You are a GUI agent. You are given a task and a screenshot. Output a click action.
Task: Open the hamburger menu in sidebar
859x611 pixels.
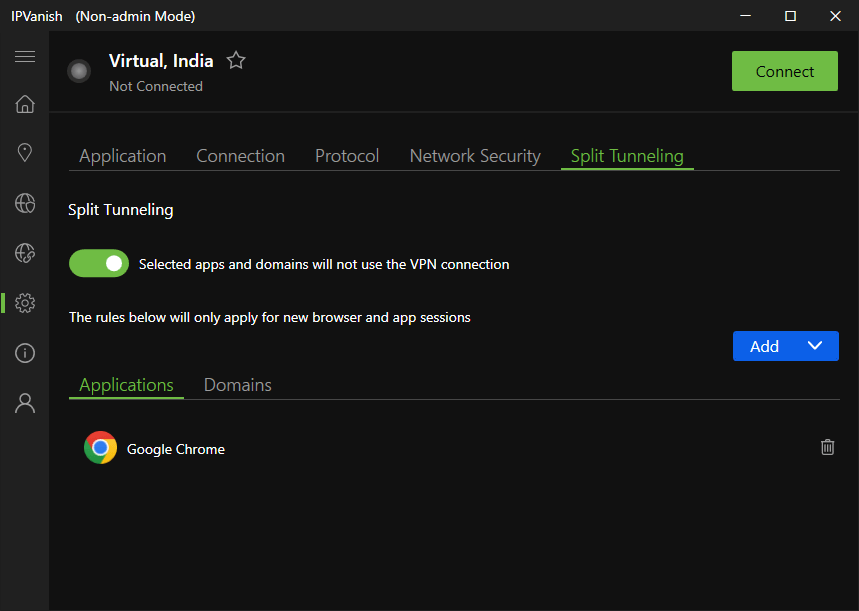25,56
